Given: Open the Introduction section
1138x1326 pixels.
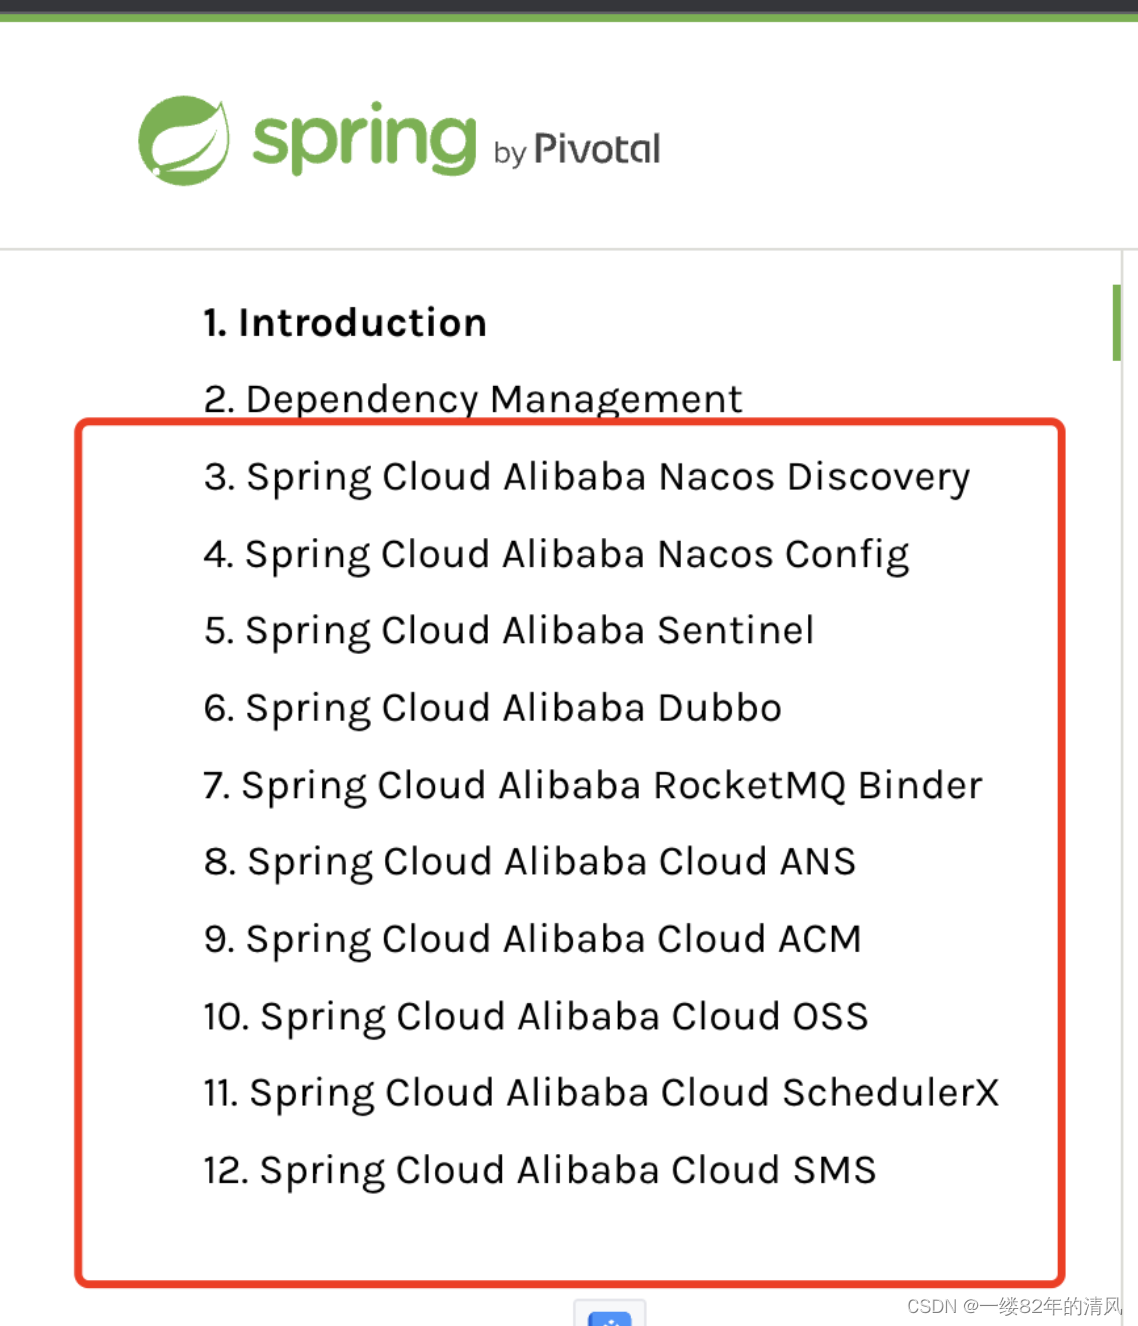Looking at the screenshot, I should point(344,322).
